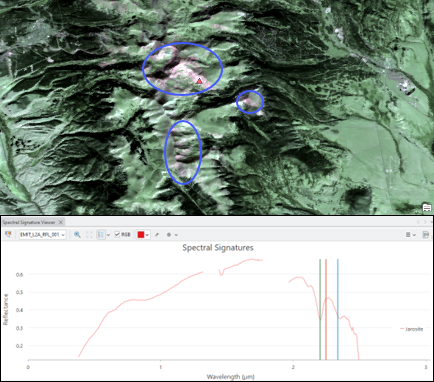Screen dimensions: 434x382
Task: Open the red color swatch dropdown arrow
Action: click(147, 235)
